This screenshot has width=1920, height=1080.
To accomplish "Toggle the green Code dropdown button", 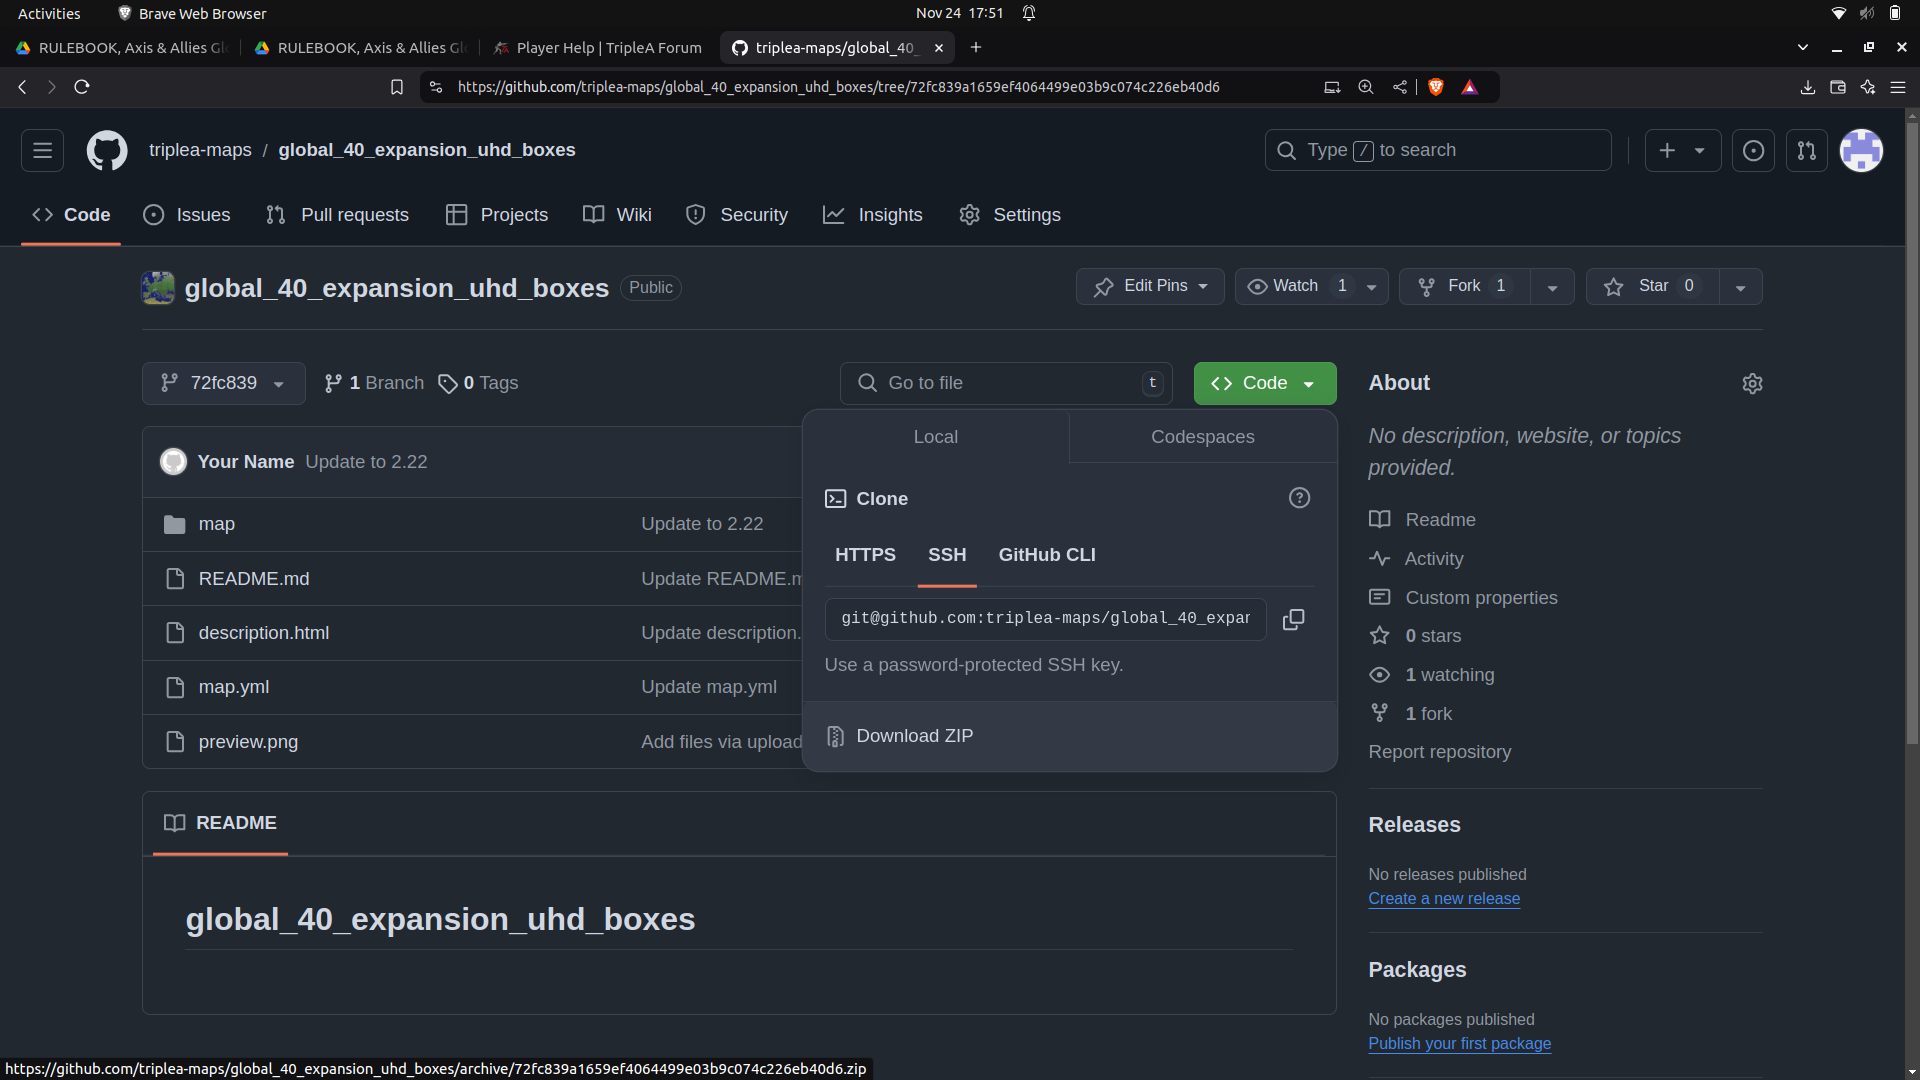I will coord(1265,384).
